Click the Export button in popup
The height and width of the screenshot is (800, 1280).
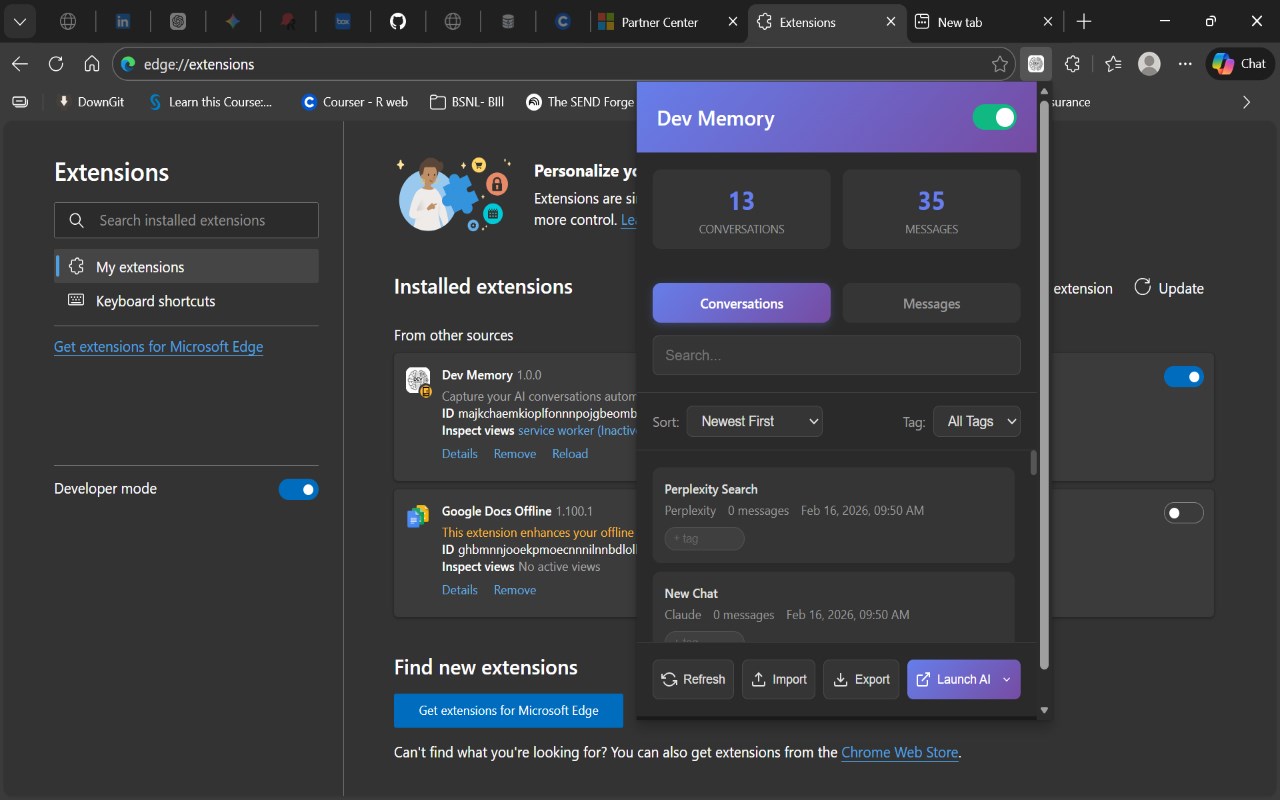(x=861, y=679)
